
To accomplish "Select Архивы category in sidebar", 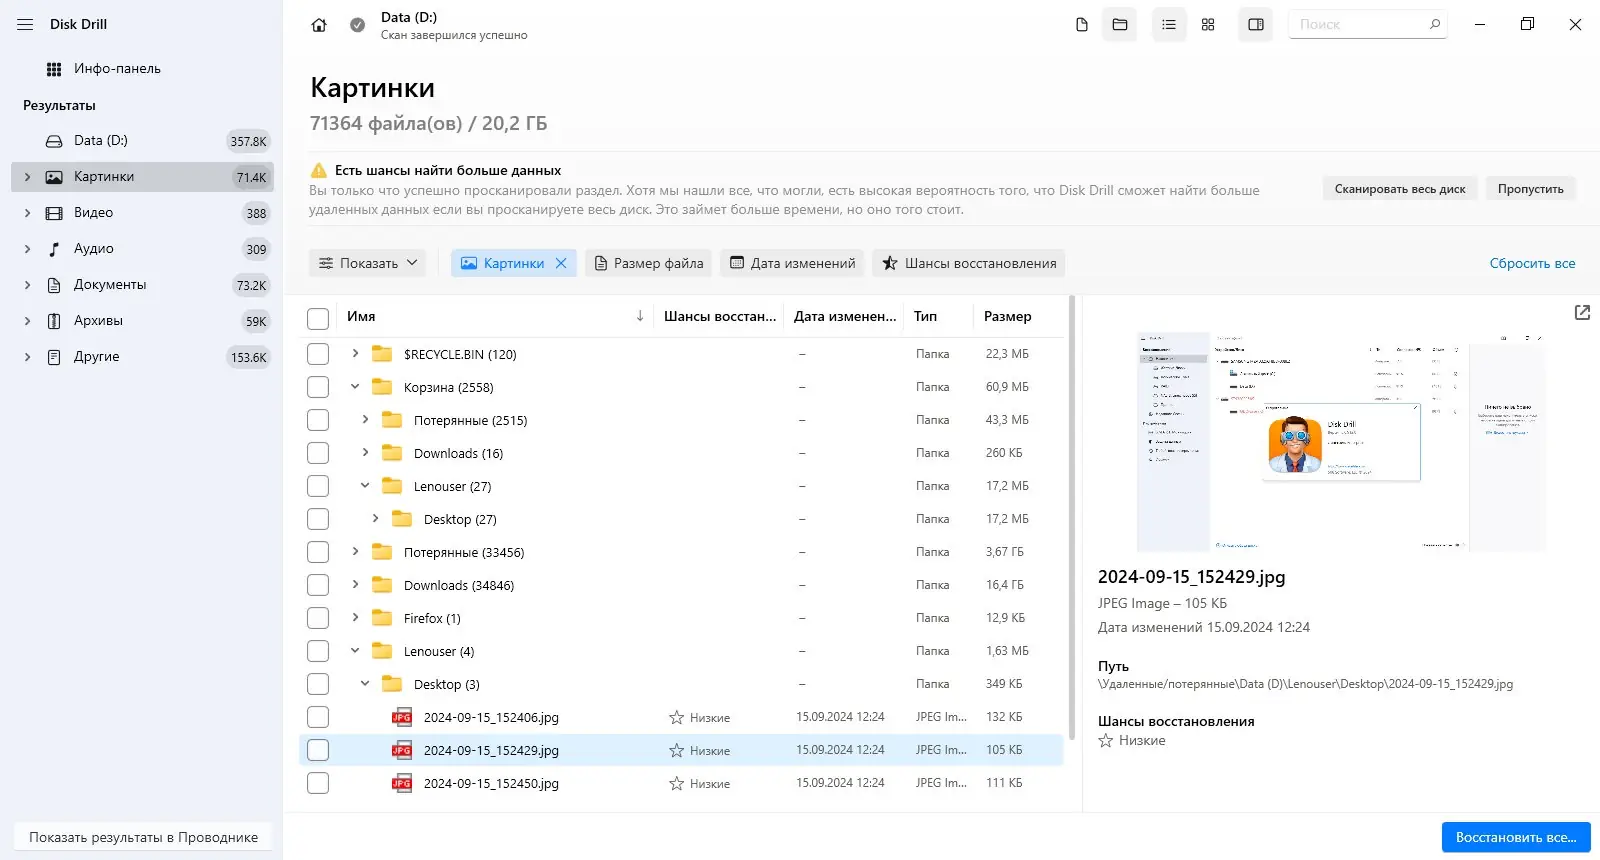I will point(142,321).
